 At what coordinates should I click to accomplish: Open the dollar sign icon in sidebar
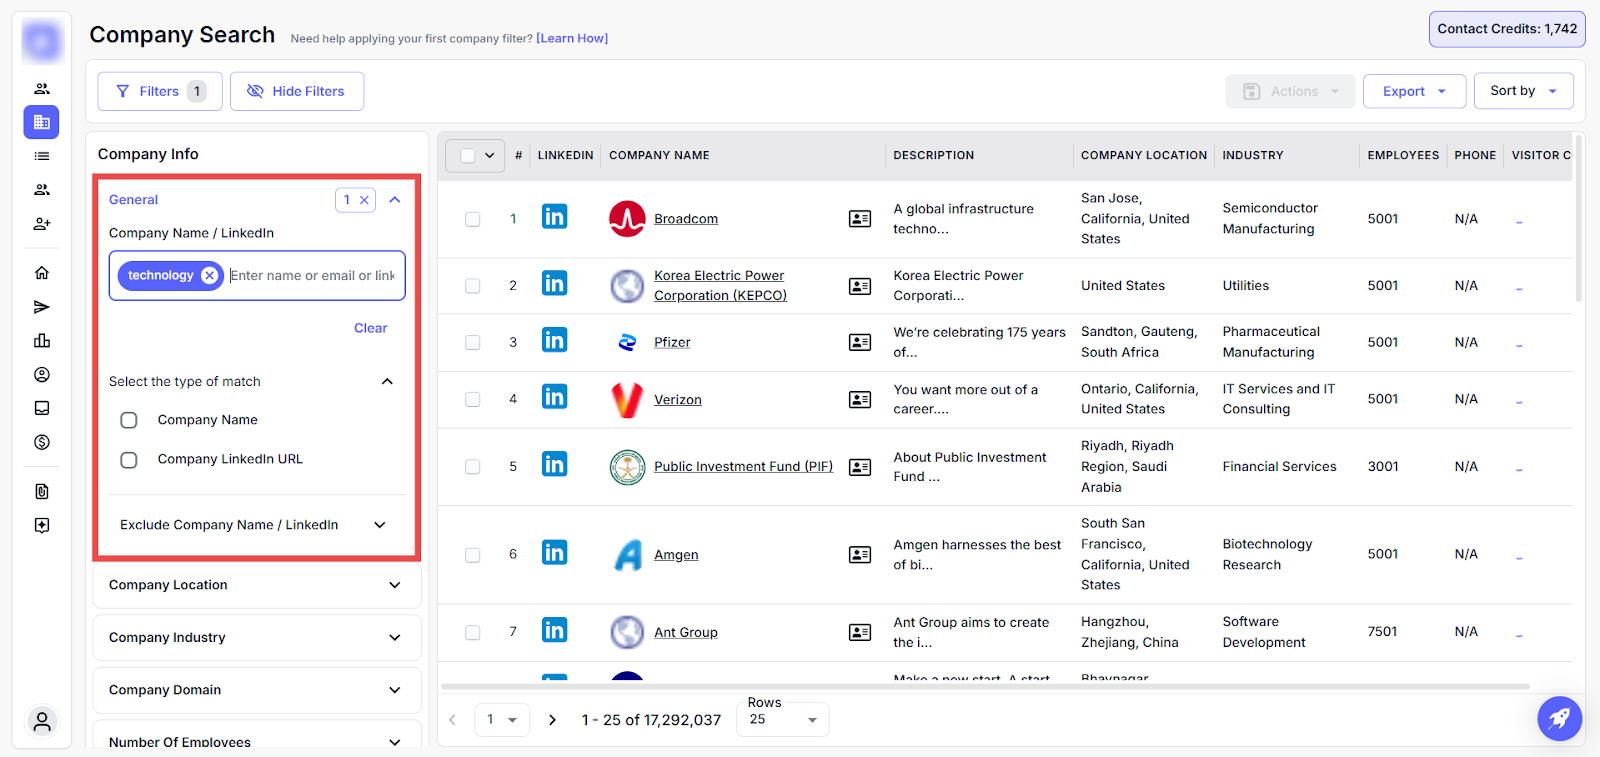(42, 442)
